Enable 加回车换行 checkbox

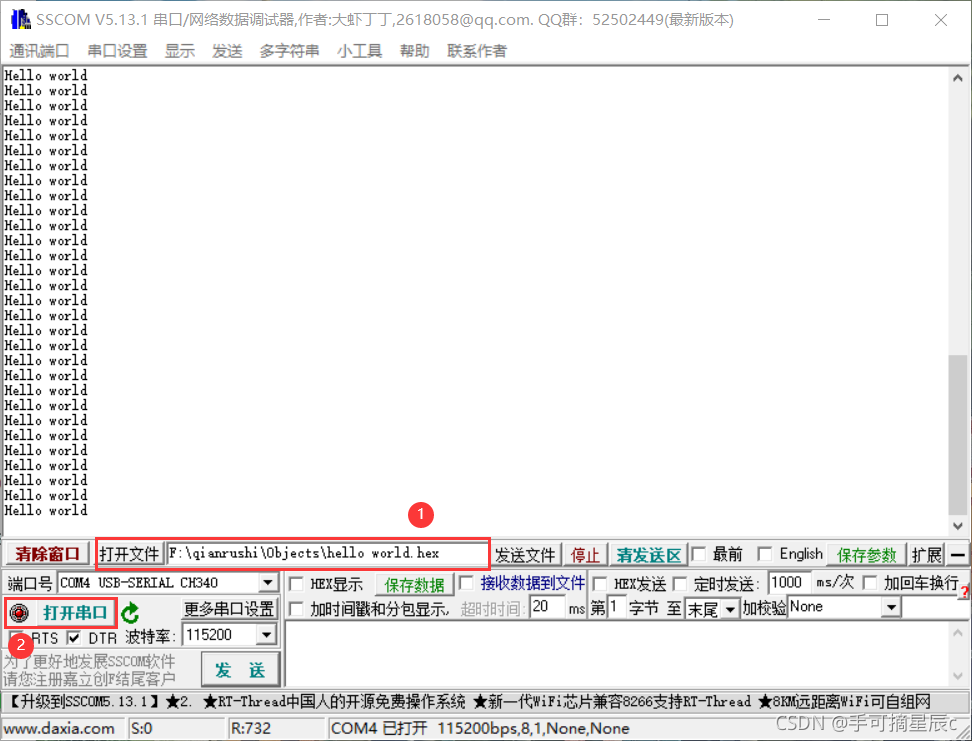[870, 583]
